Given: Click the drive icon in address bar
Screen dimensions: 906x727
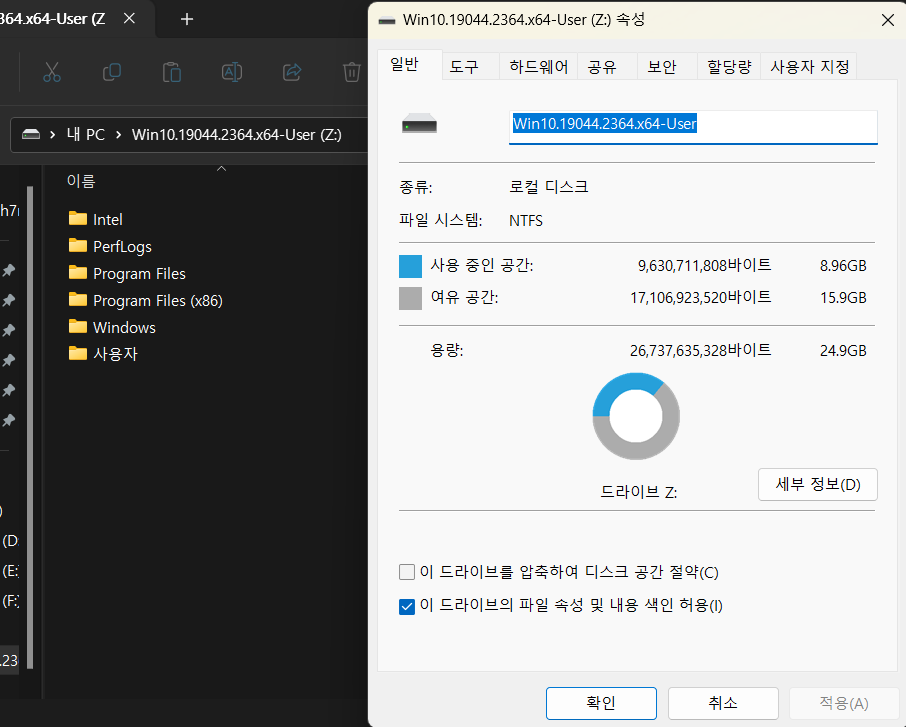Looking at the screenshot, I should (x=31, y=135).
